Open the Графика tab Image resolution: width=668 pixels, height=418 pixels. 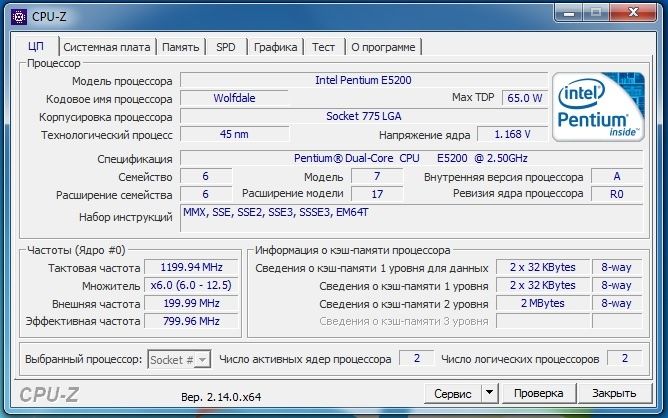(276, 47)
